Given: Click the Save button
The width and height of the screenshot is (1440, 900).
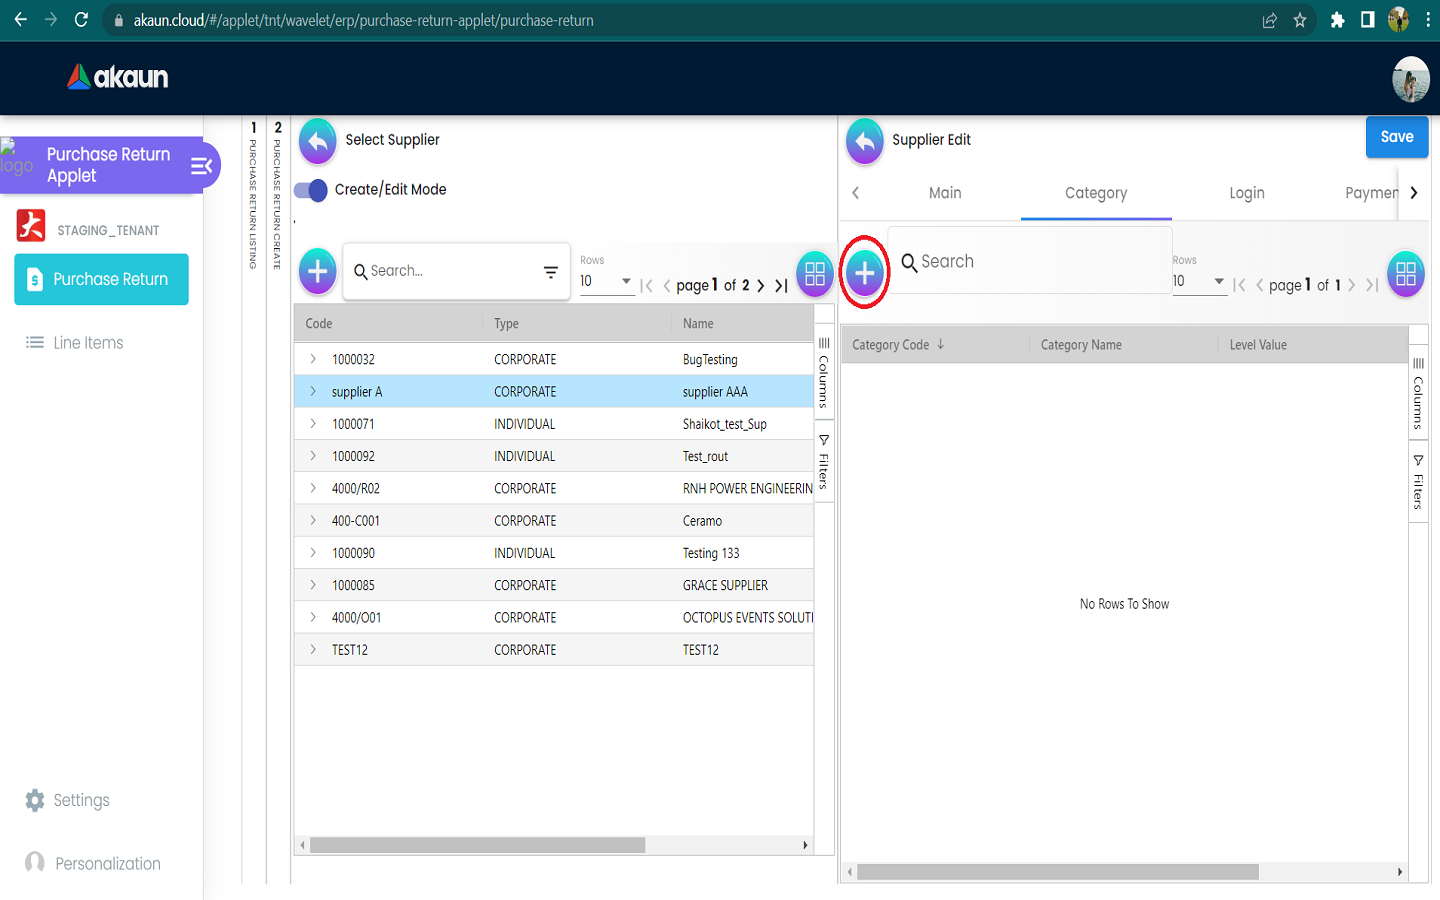Looking at the screenshot, I should tap(1396, 137).
